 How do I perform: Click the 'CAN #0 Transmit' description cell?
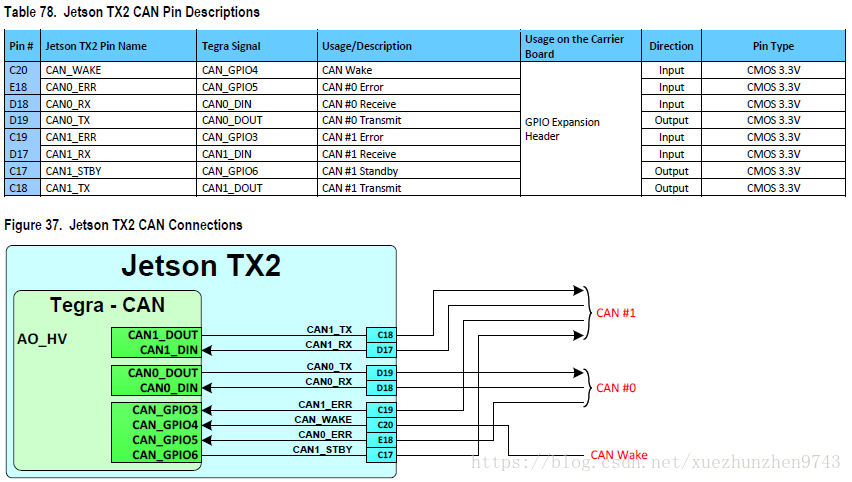coord(418,120)
